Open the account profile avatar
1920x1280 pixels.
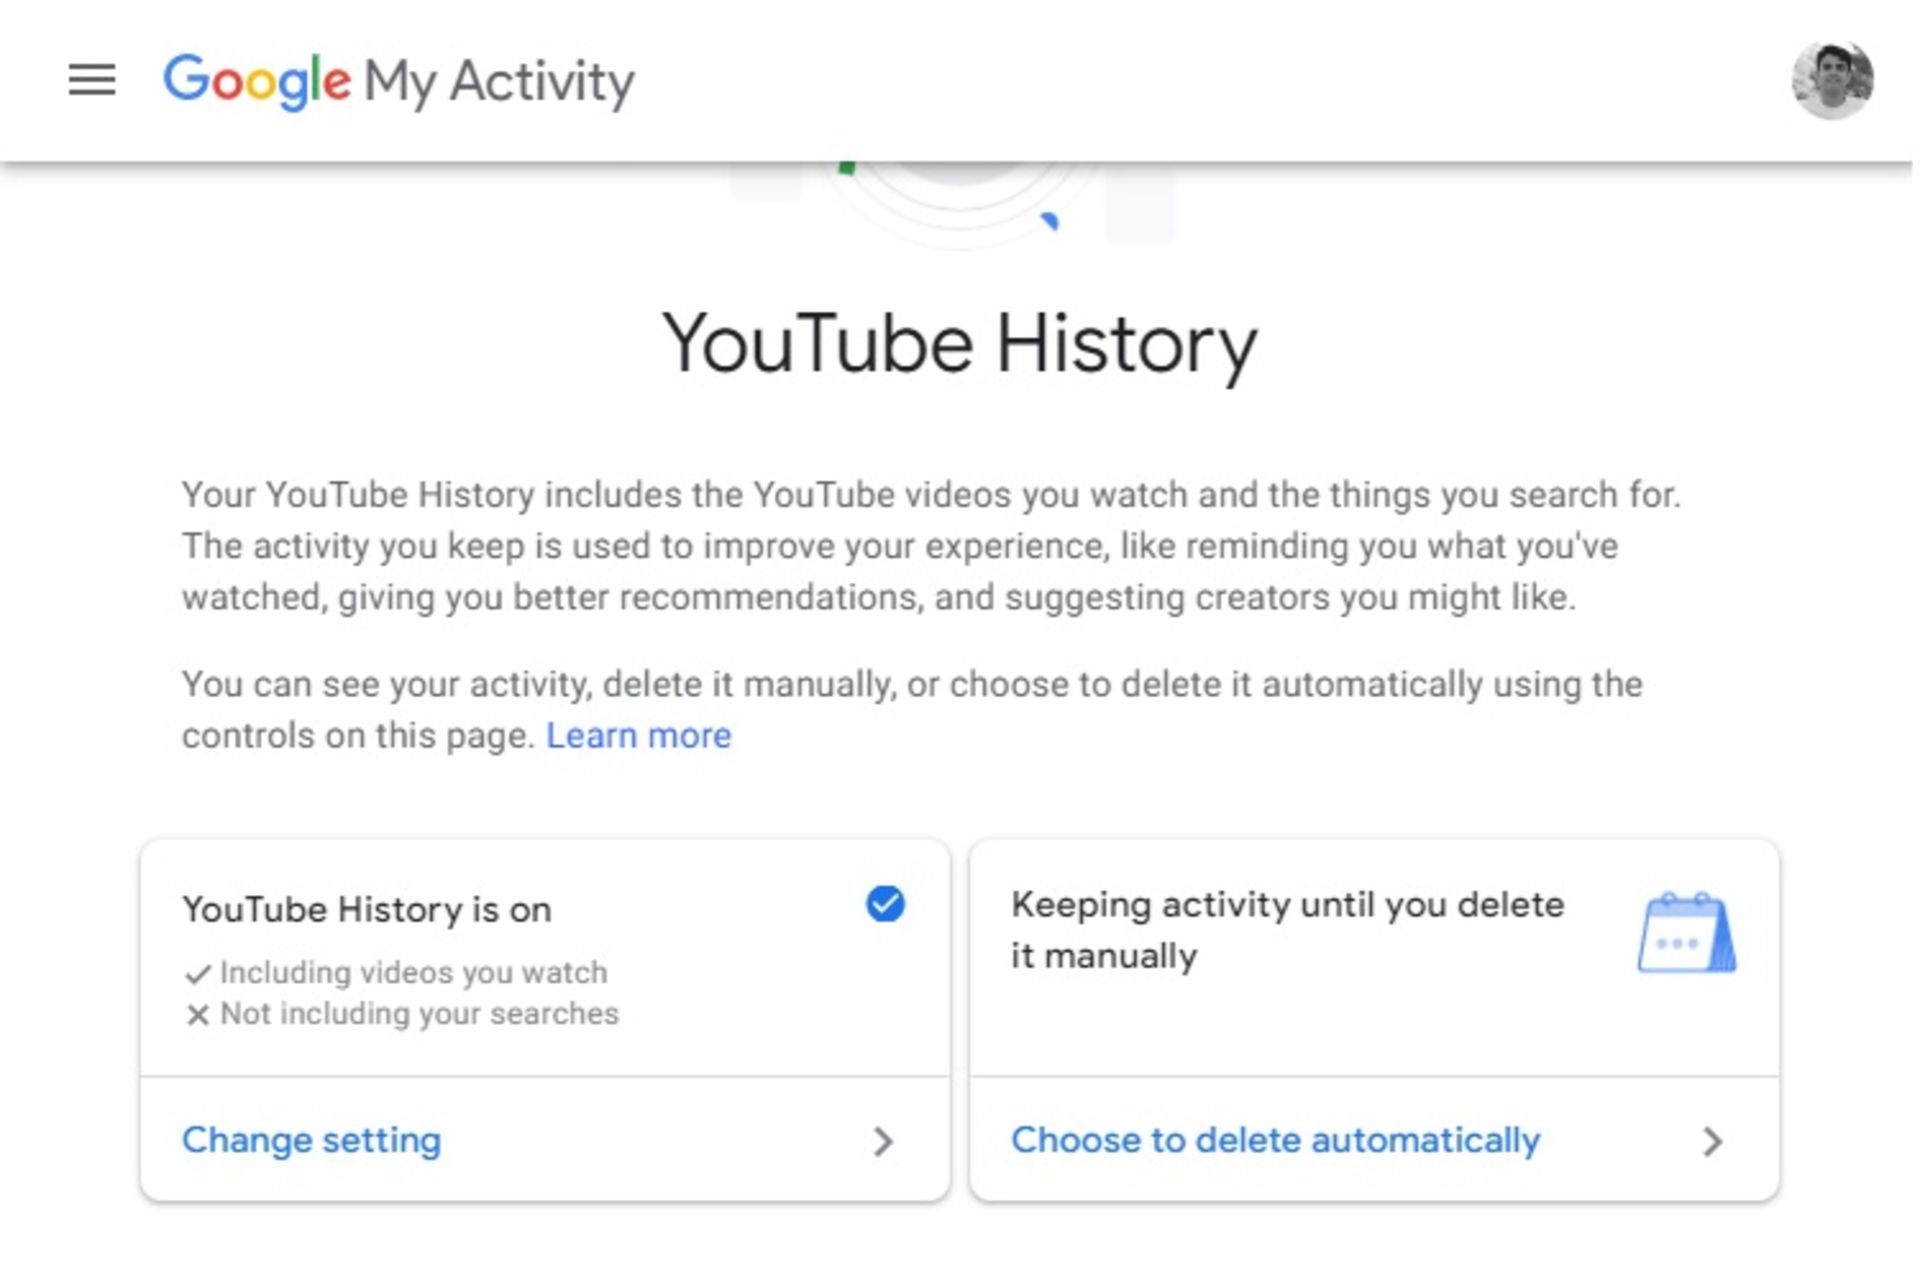(x=1832, y=80)
